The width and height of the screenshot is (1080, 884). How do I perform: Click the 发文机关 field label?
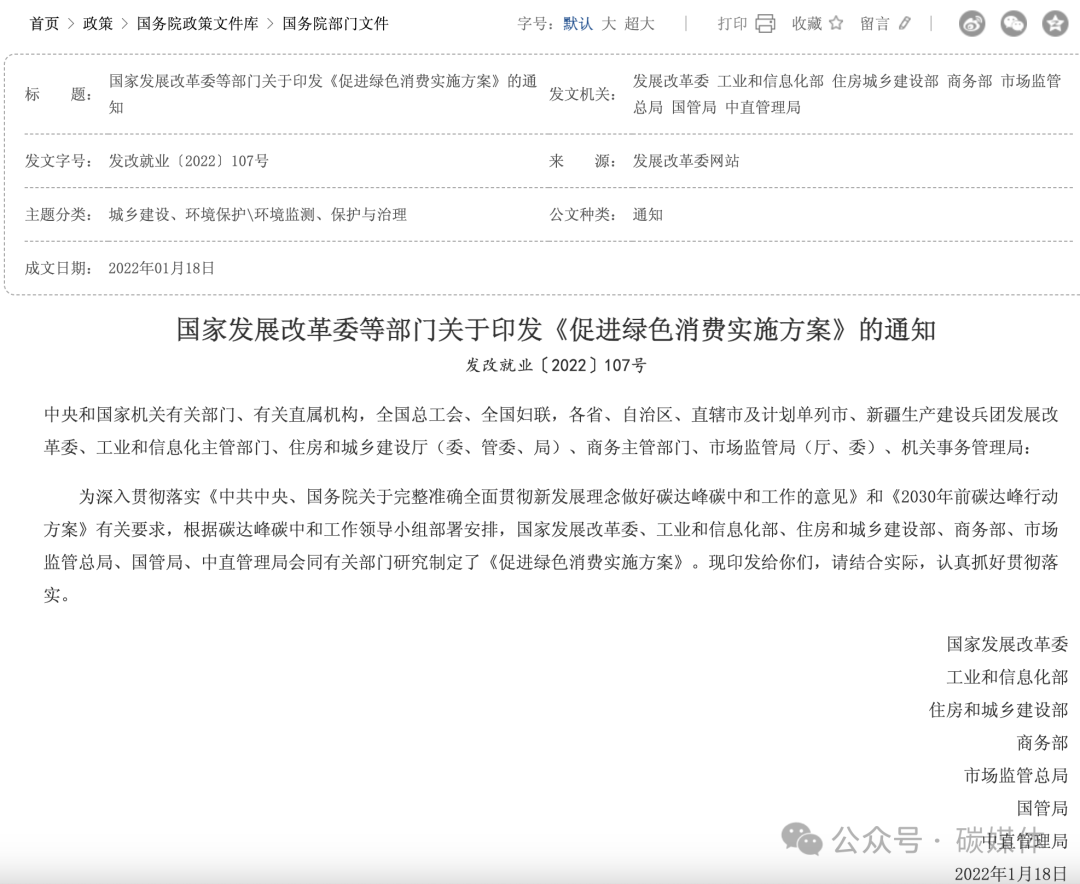tap(583, 94)
